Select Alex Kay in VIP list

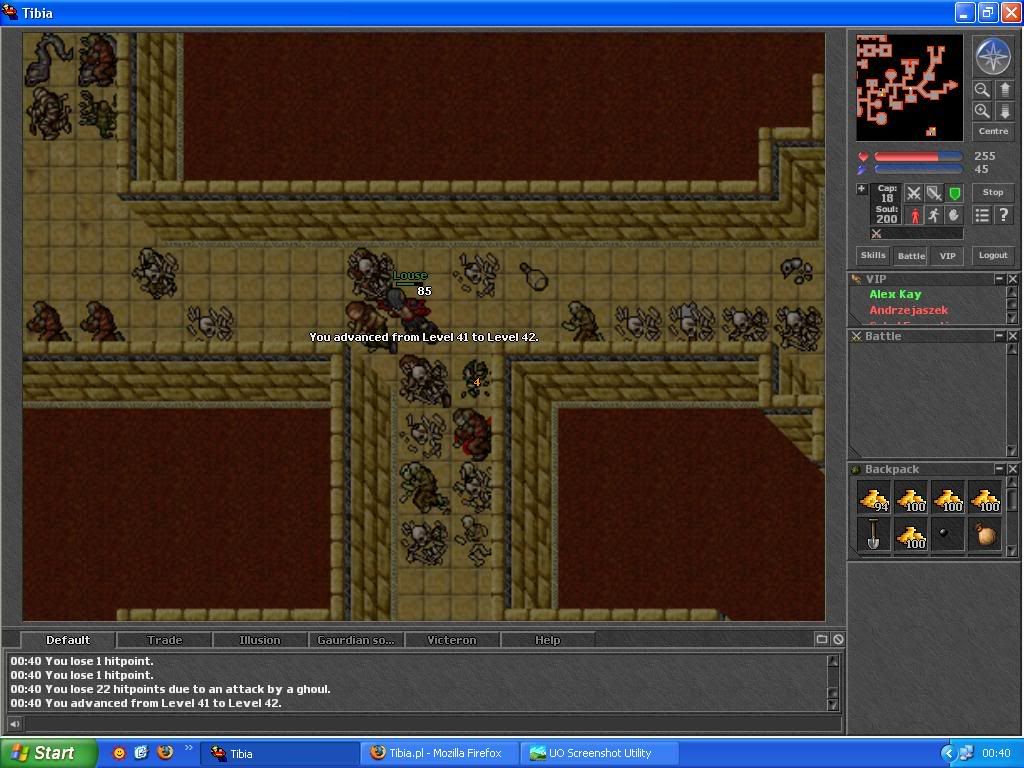[895, 295]
